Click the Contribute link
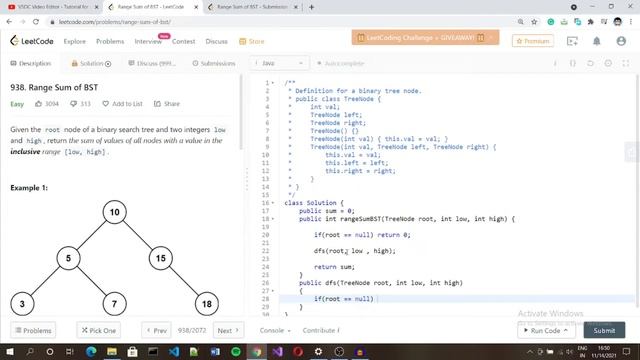640x360 pixels. pyautogui.click(x=321, y=330)
